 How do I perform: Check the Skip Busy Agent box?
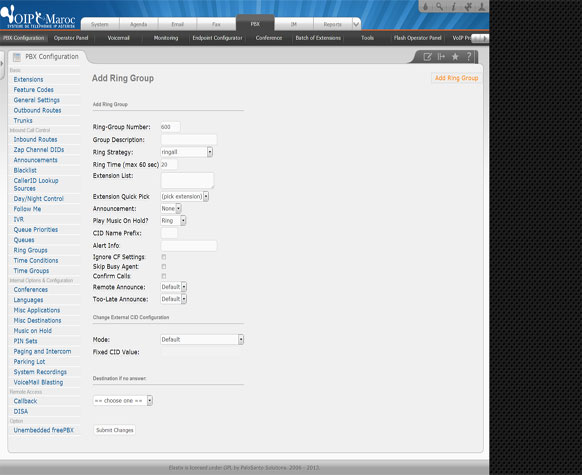(x=164, y=266)
